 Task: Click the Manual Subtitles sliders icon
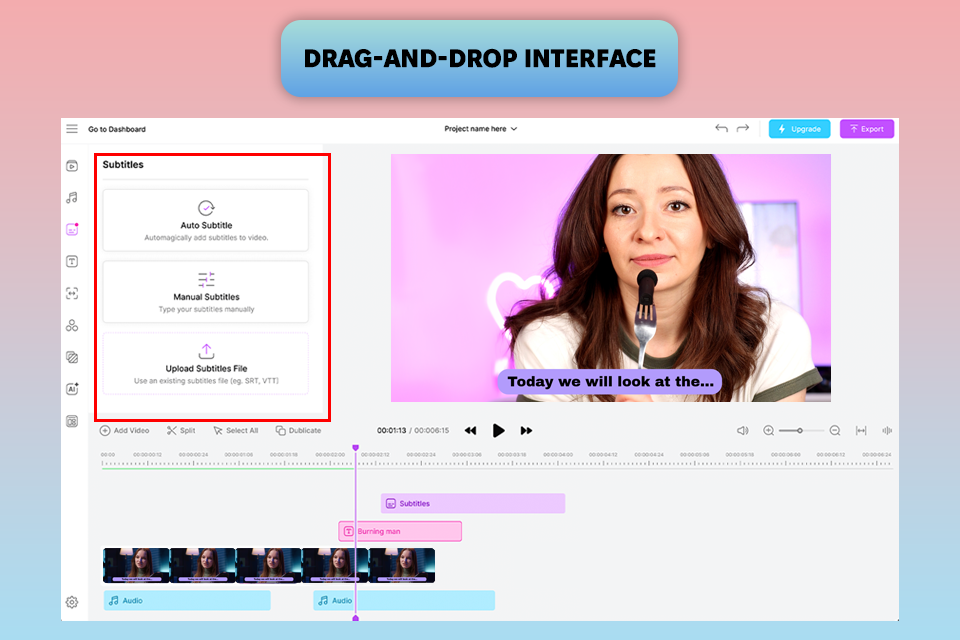coord(206,279)
